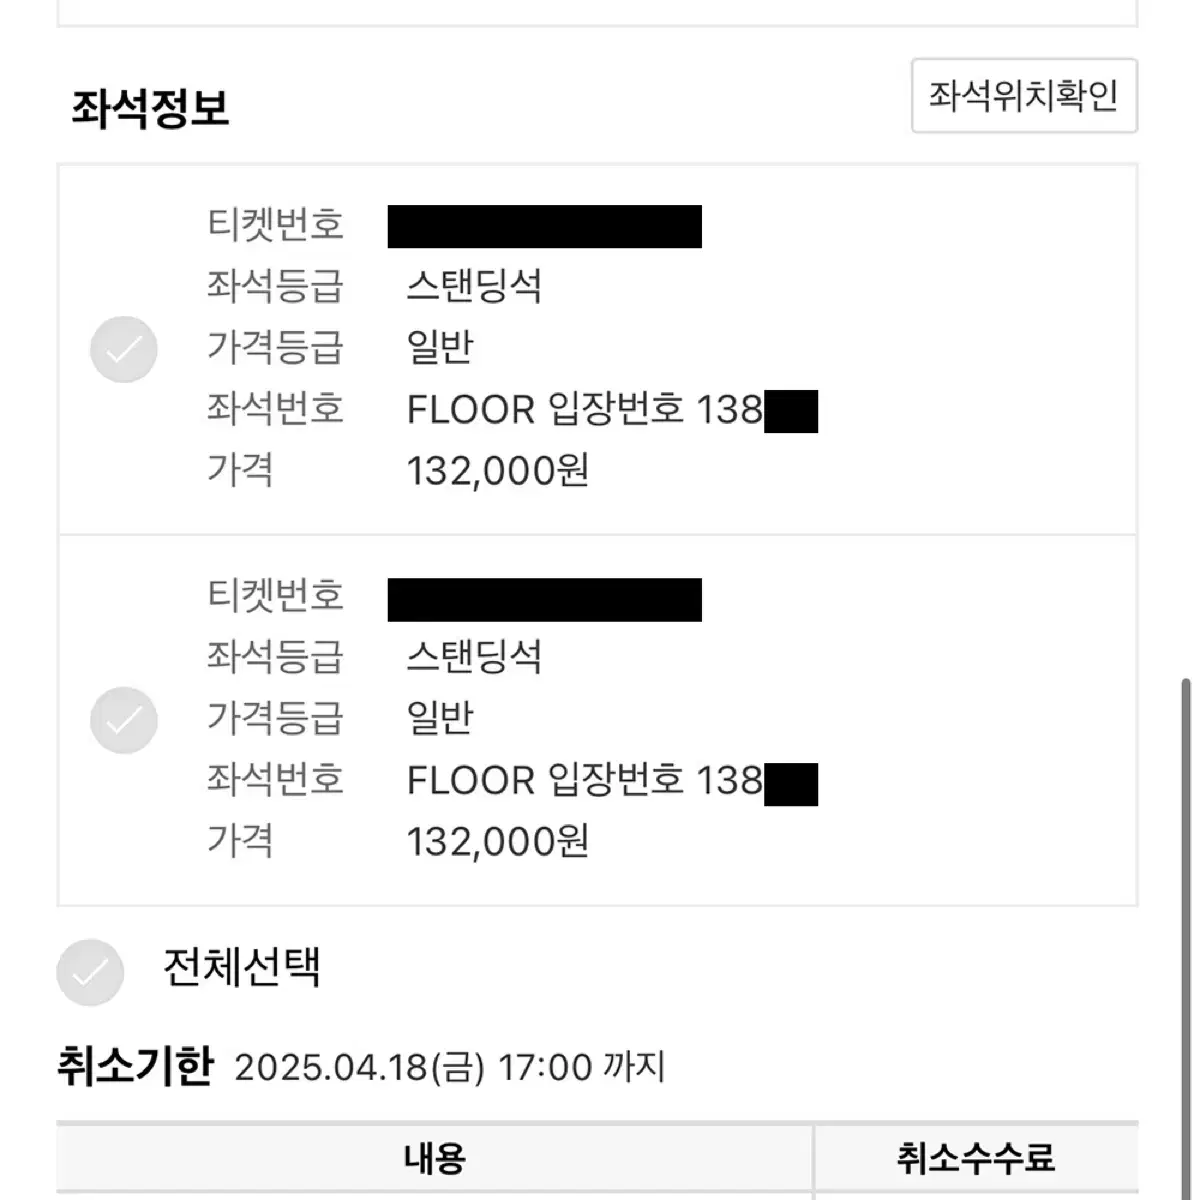Image resolution: width=1200 pixels, height=1200 pixels.
Task: Click the 전체선택 label text
Action: (x=241, y=967)
